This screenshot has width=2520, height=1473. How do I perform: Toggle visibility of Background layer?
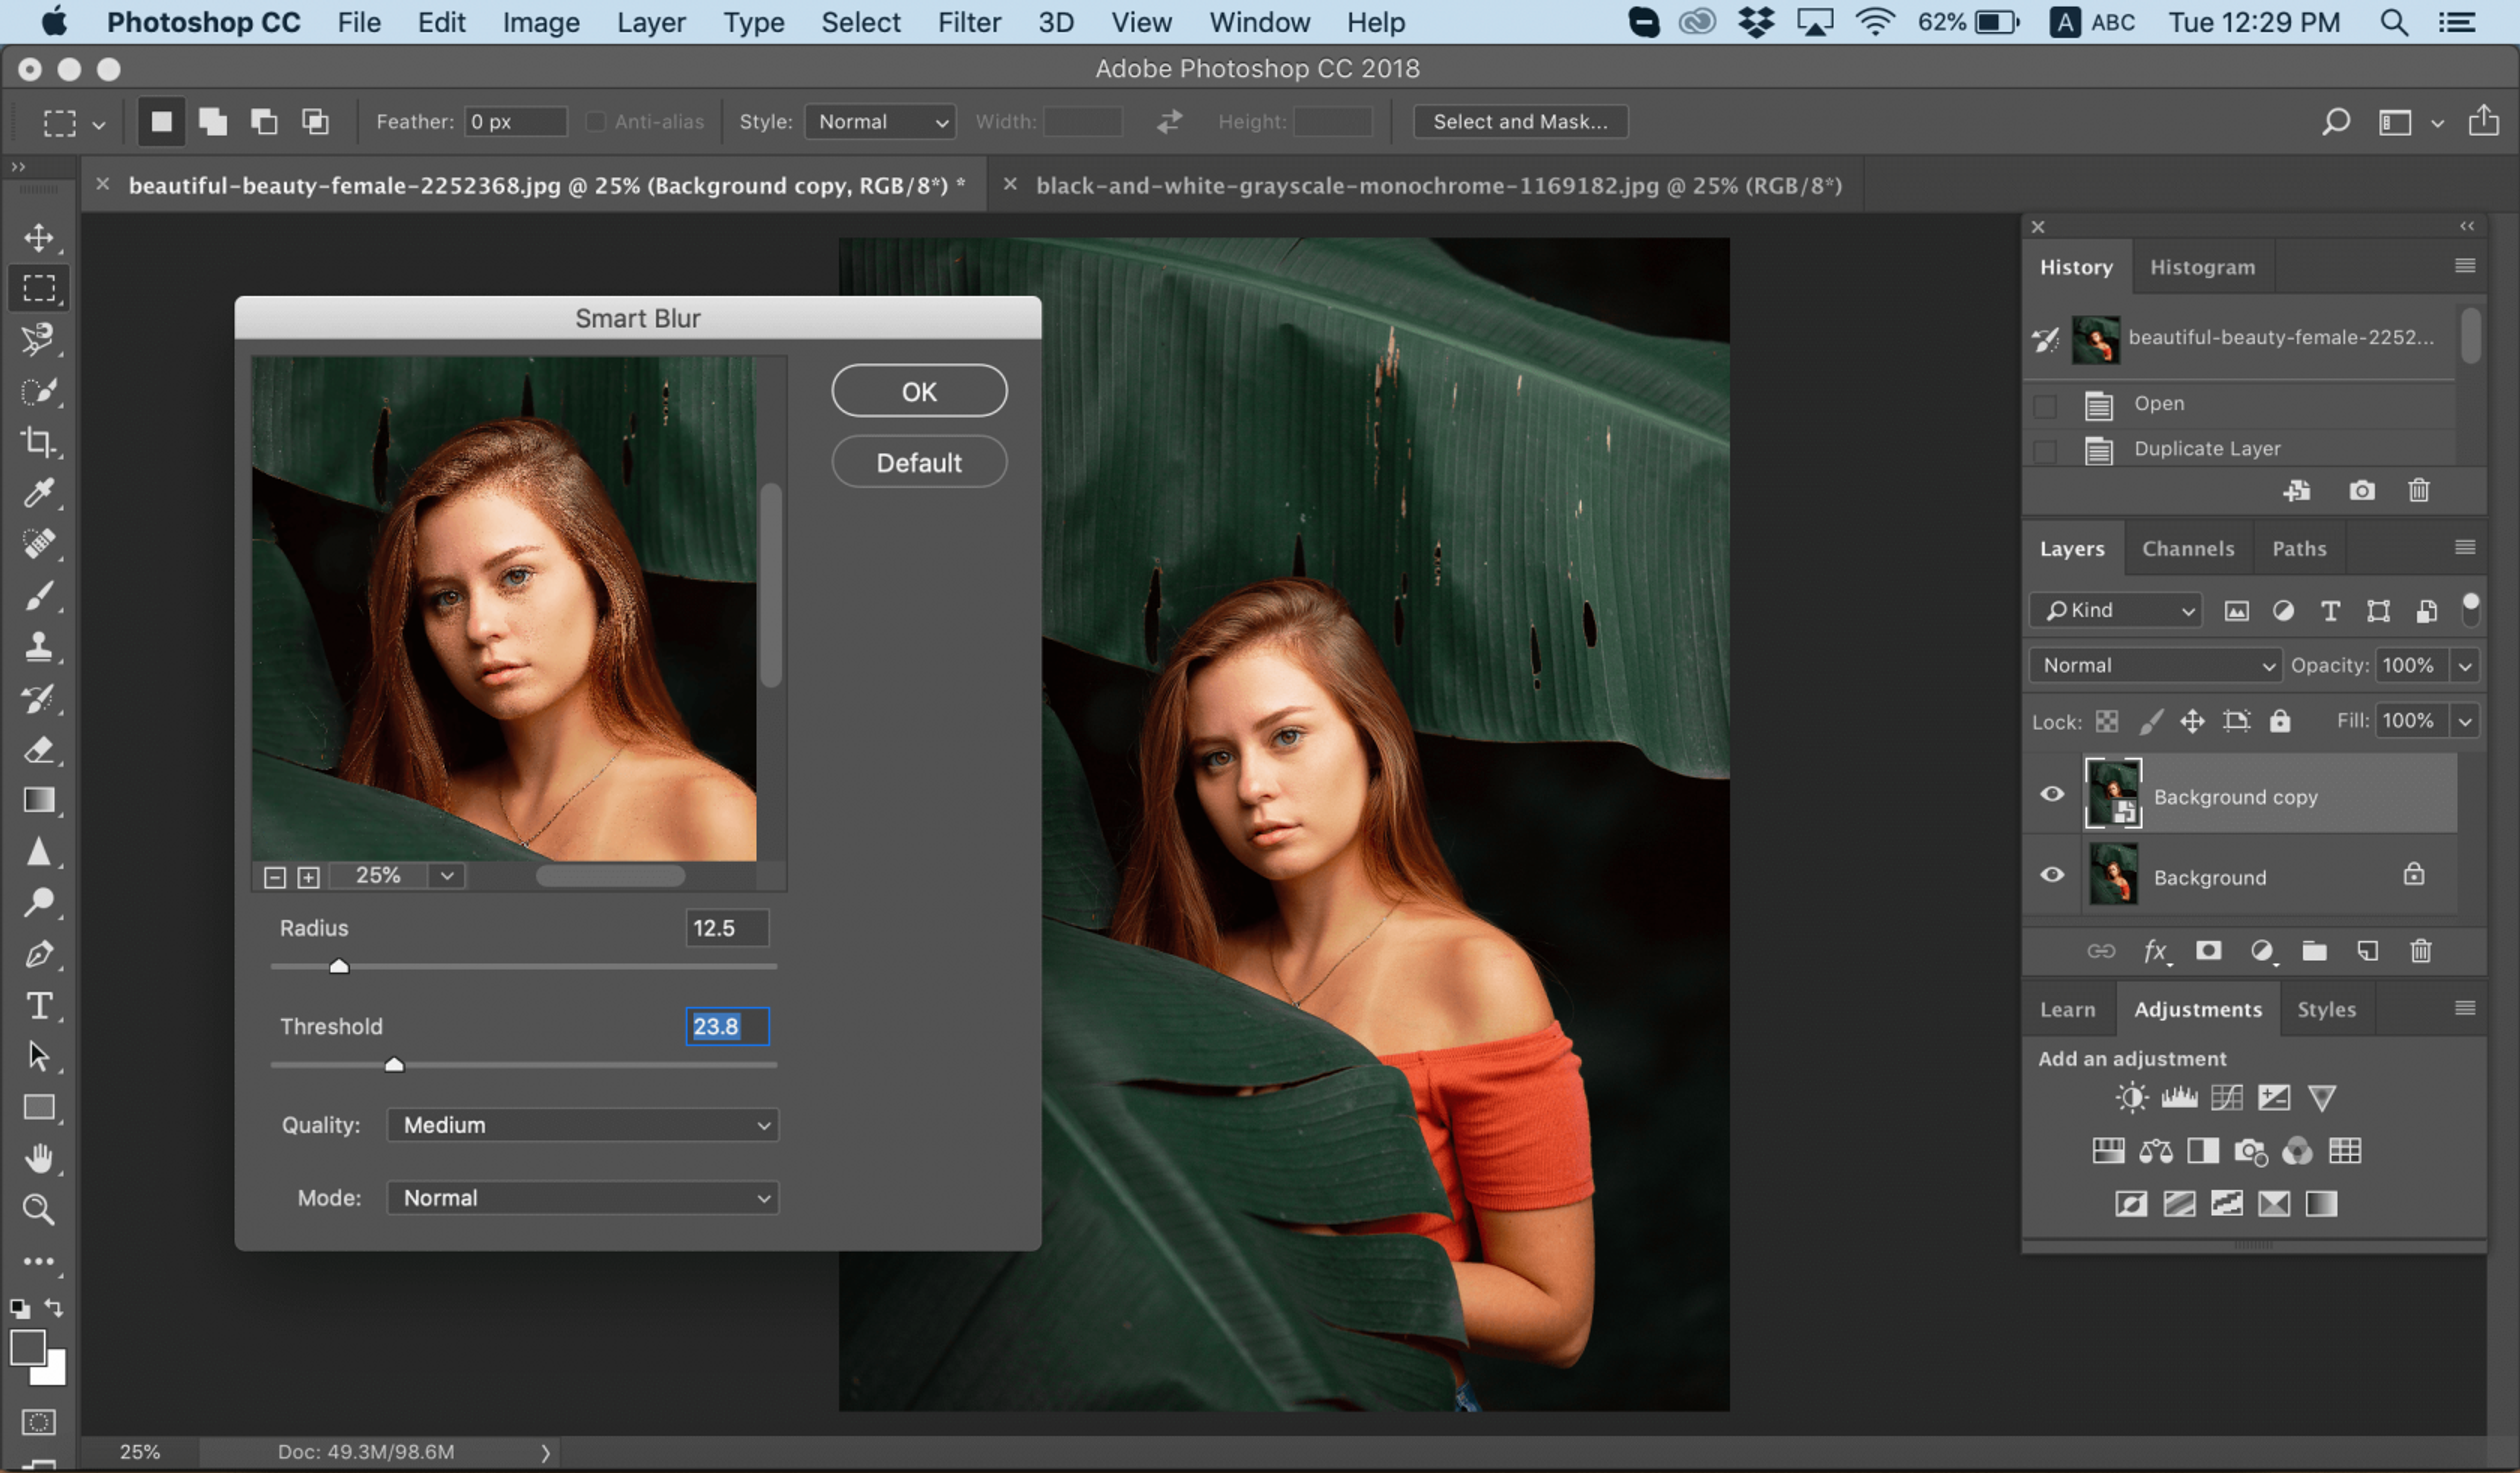[2054, 877]
